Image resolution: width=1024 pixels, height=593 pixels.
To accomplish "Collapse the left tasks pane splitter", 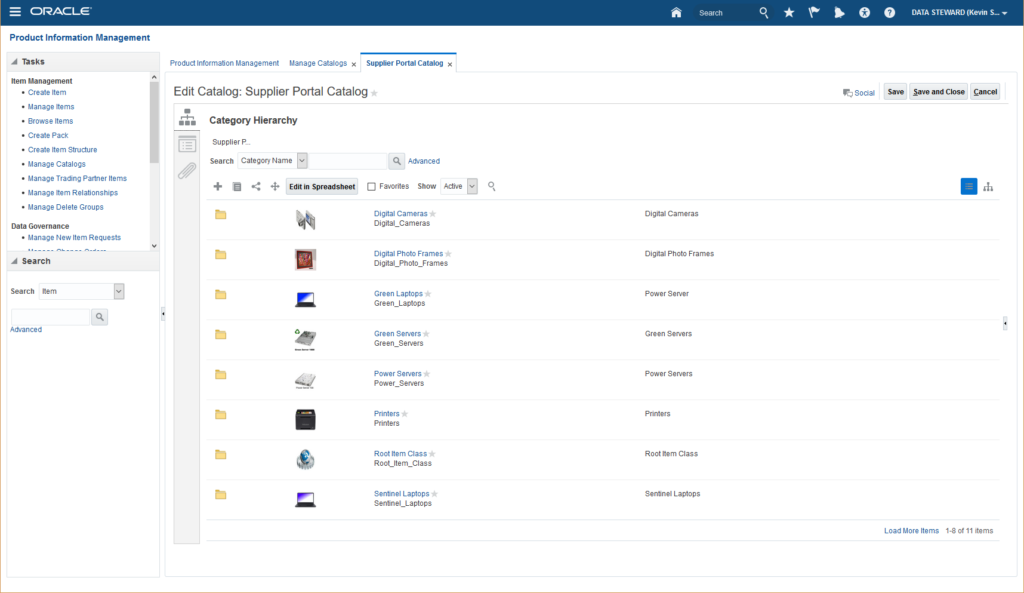I will [163, 314].
